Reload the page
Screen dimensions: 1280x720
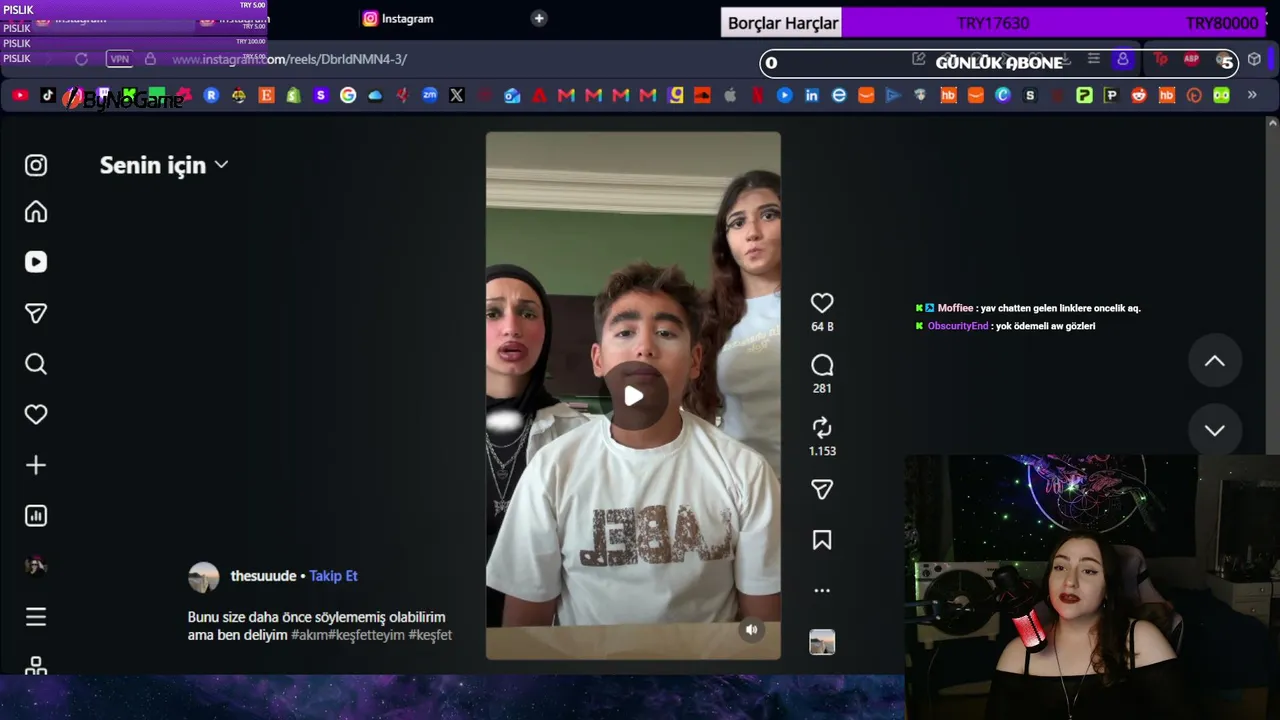(81, 59)
